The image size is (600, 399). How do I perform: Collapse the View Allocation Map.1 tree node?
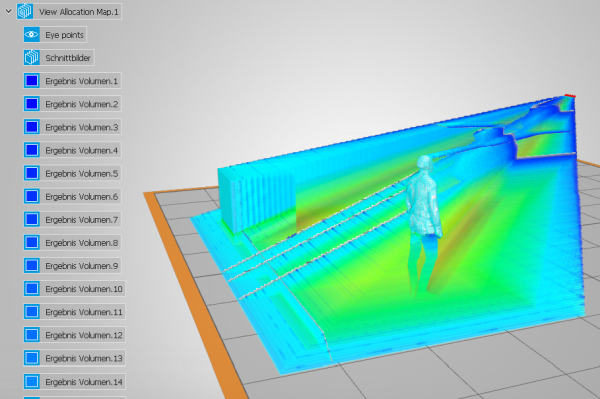(x=8, y=11)
